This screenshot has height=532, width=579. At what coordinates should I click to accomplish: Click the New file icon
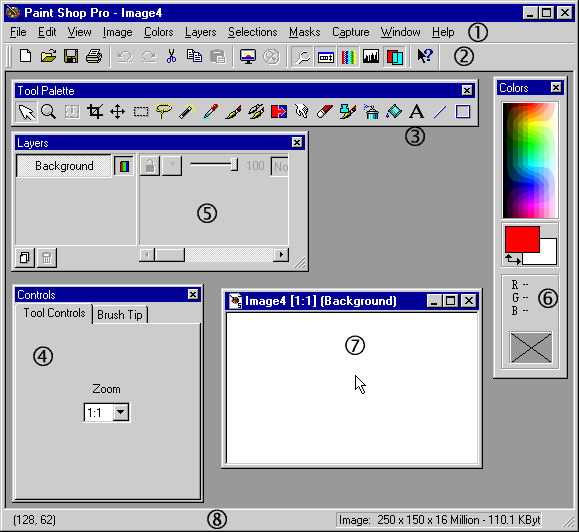(25, 56)
